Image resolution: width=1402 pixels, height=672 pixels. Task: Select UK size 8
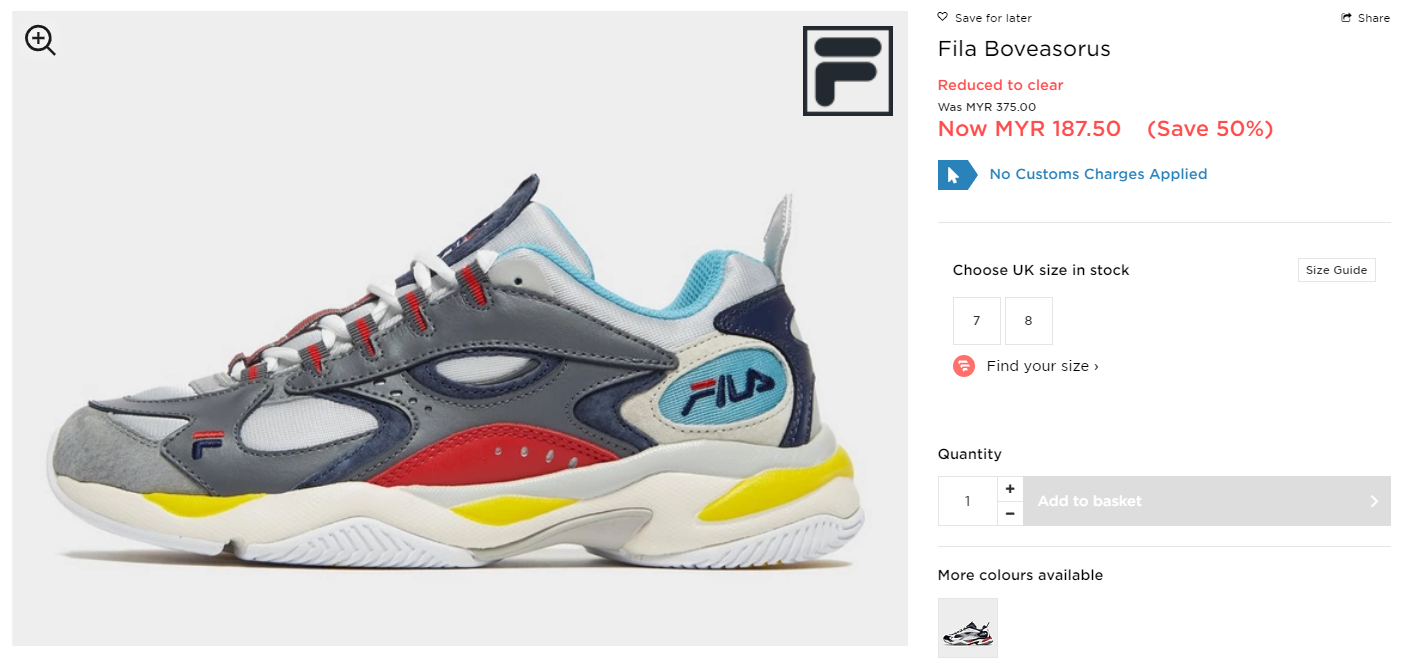coord(1029,321)
